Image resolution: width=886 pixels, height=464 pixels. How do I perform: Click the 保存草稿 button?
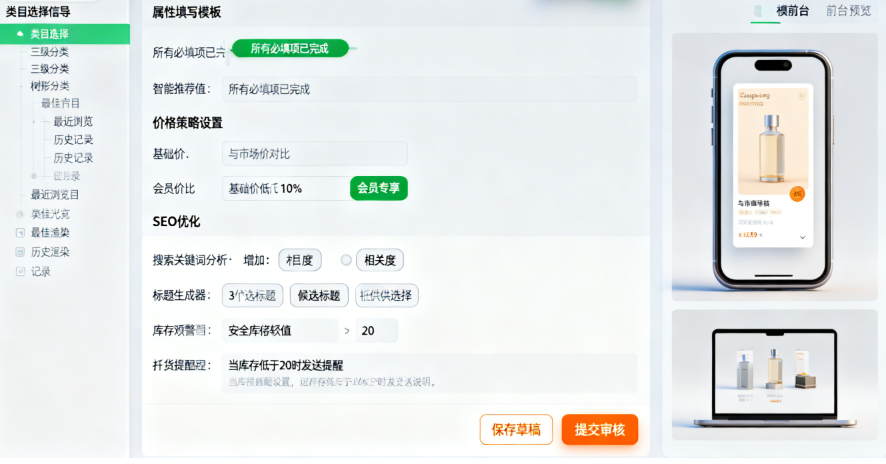pyautogui.click(x=516, y=430)
